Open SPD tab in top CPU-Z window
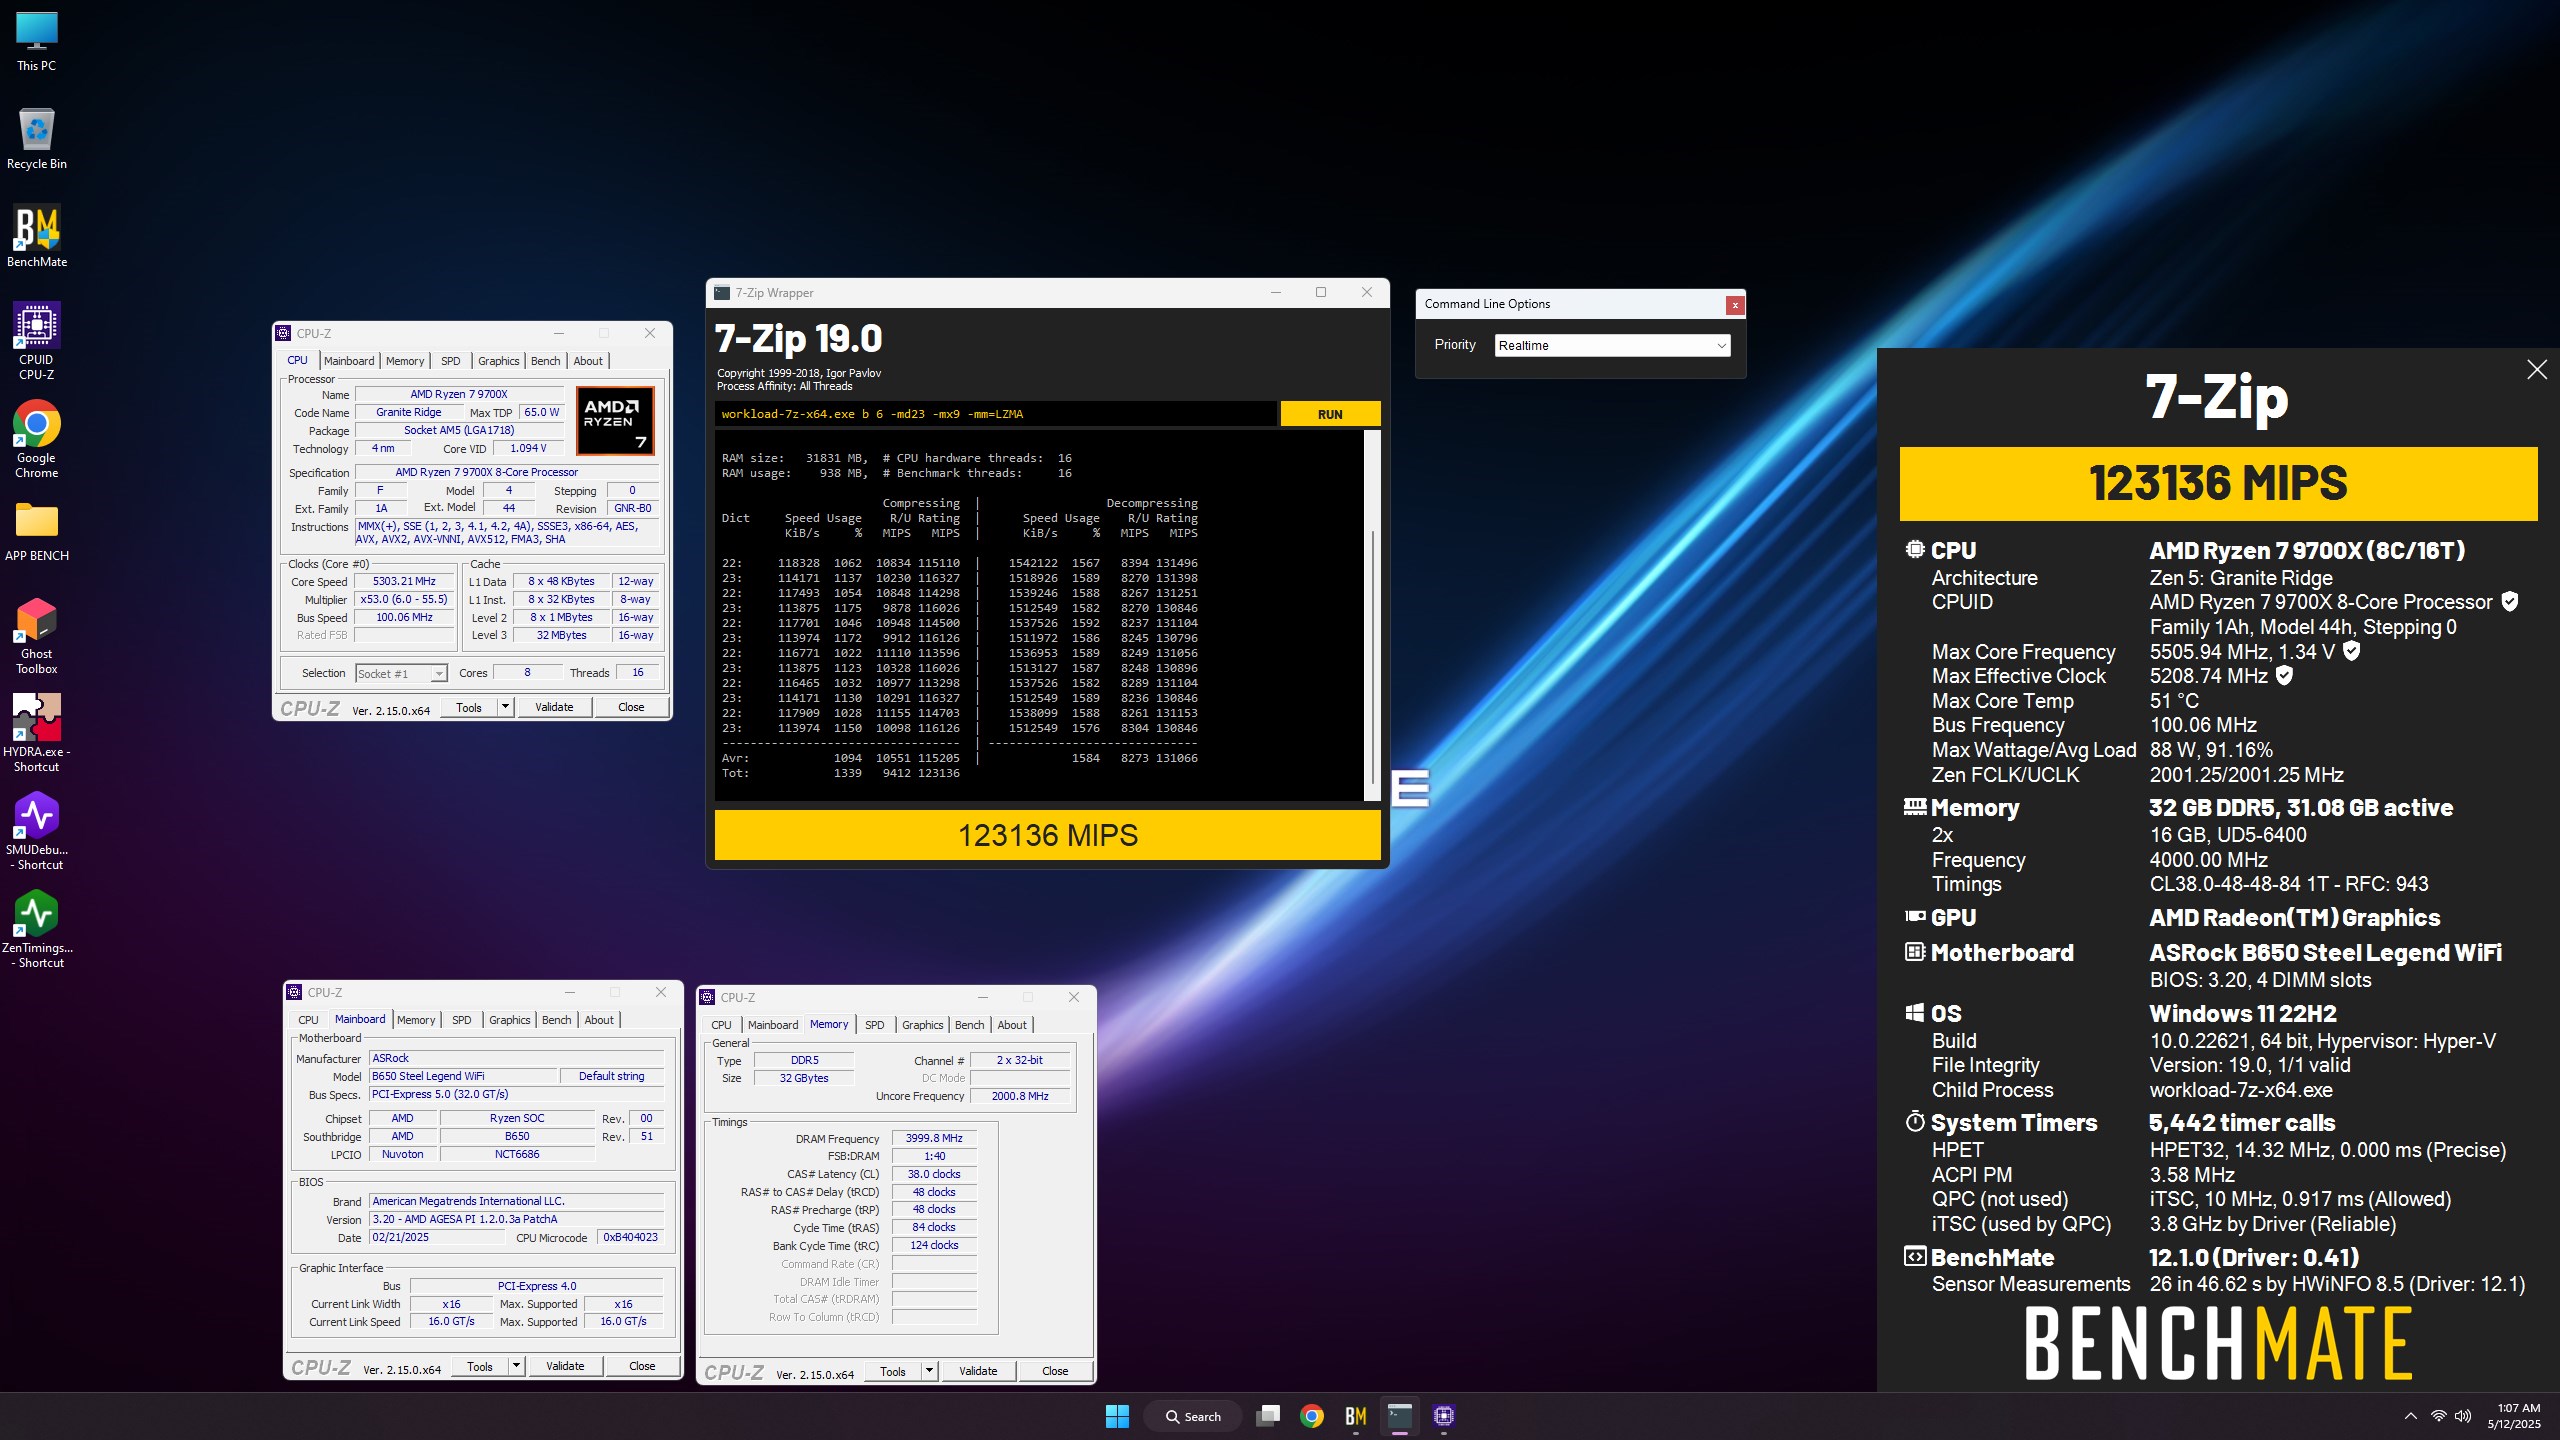The width and height of the screenshot is (2560, 1440). [451, 361]
